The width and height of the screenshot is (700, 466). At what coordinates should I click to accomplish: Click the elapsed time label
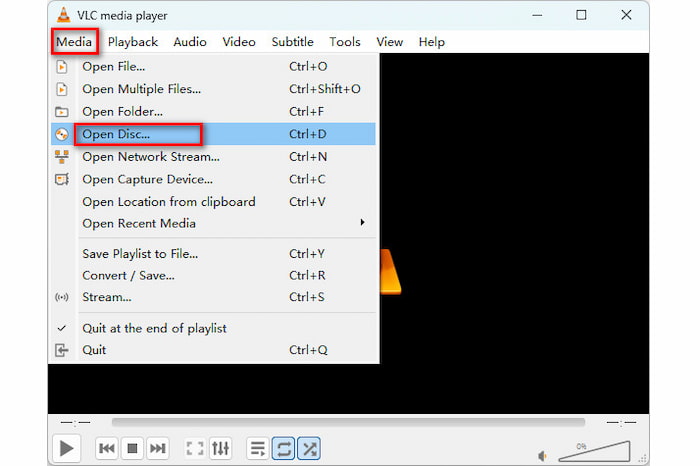point(75,422)
